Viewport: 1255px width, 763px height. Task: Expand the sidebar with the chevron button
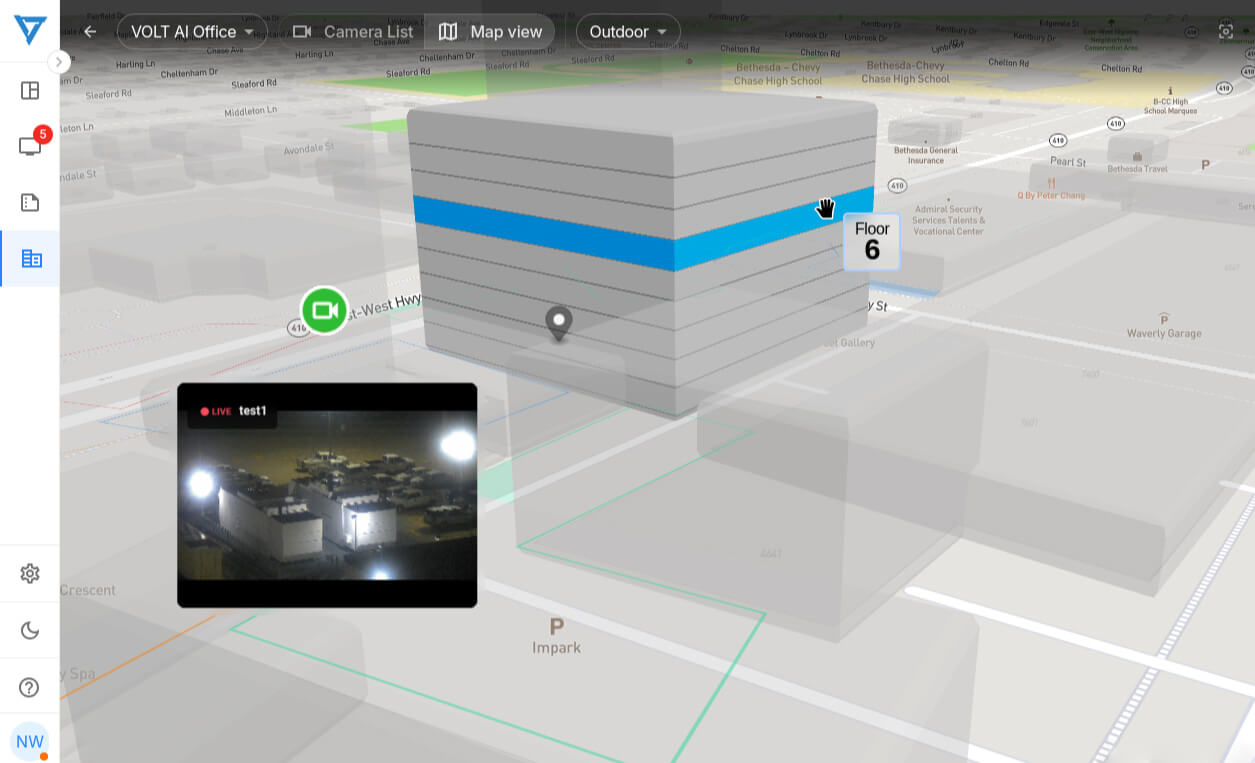pos(59,62)
